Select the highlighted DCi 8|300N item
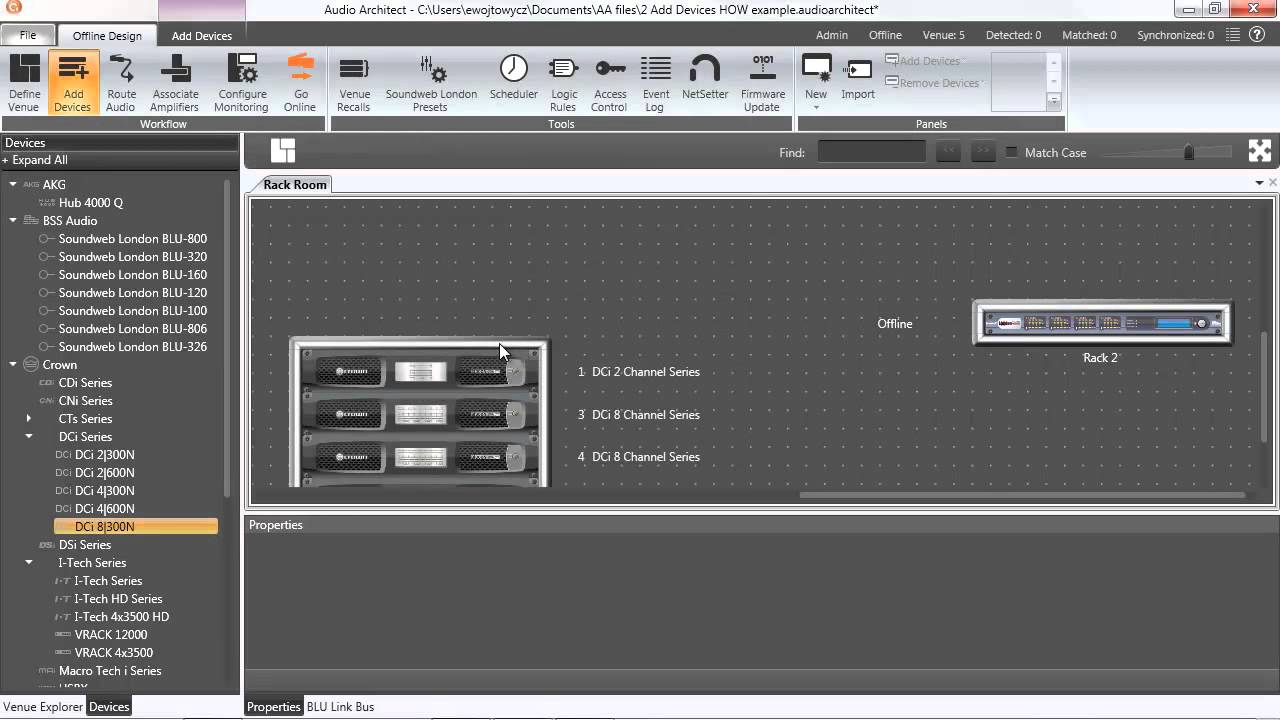Screen dimensions: 1280x720 pyautogui.click(x=135, y=527)
